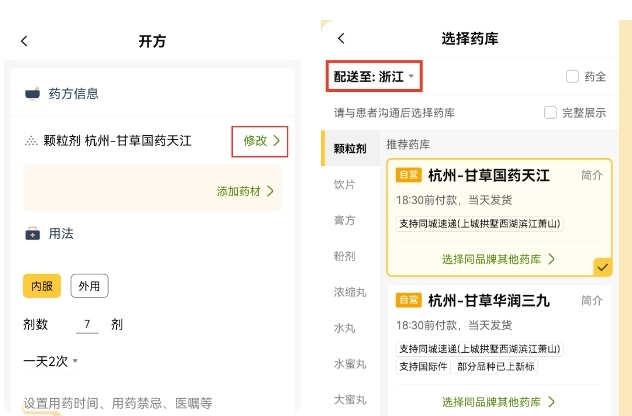Open the 配送至 浙江 region dropdown
The height and width of the screenshot is (416, 632).
pos(371,76)
